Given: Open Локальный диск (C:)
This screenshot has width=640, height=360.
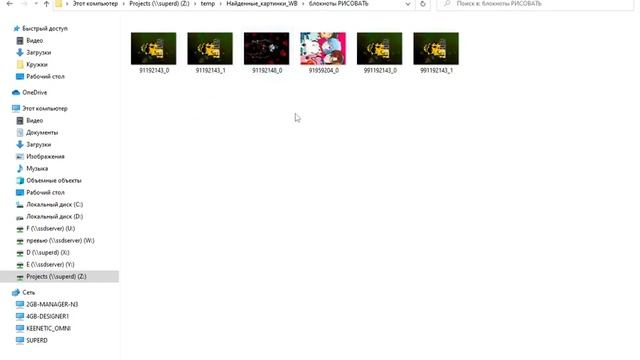Looking at the screenshot, I should point(54,204).
